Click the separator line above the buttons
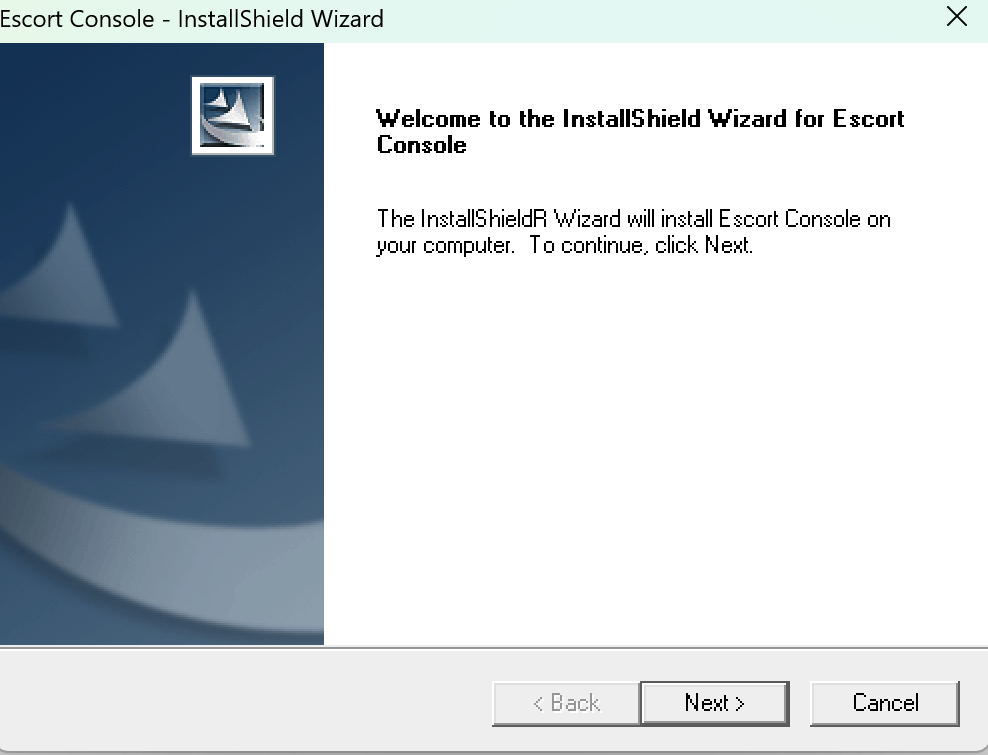This screenshot has height=755, width=988. (x=494, y=647)
